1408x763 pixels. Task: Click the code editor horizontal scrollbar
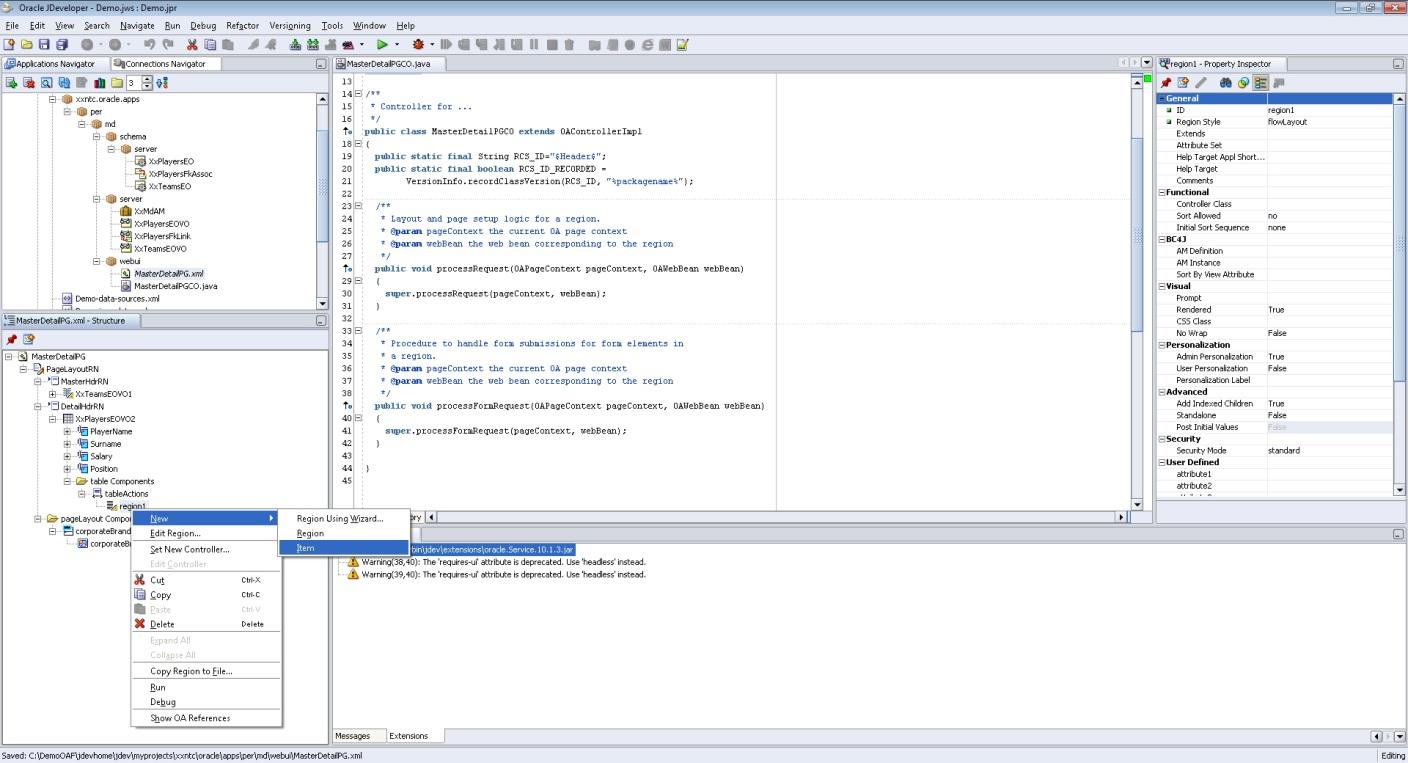[x=775, y=517]
